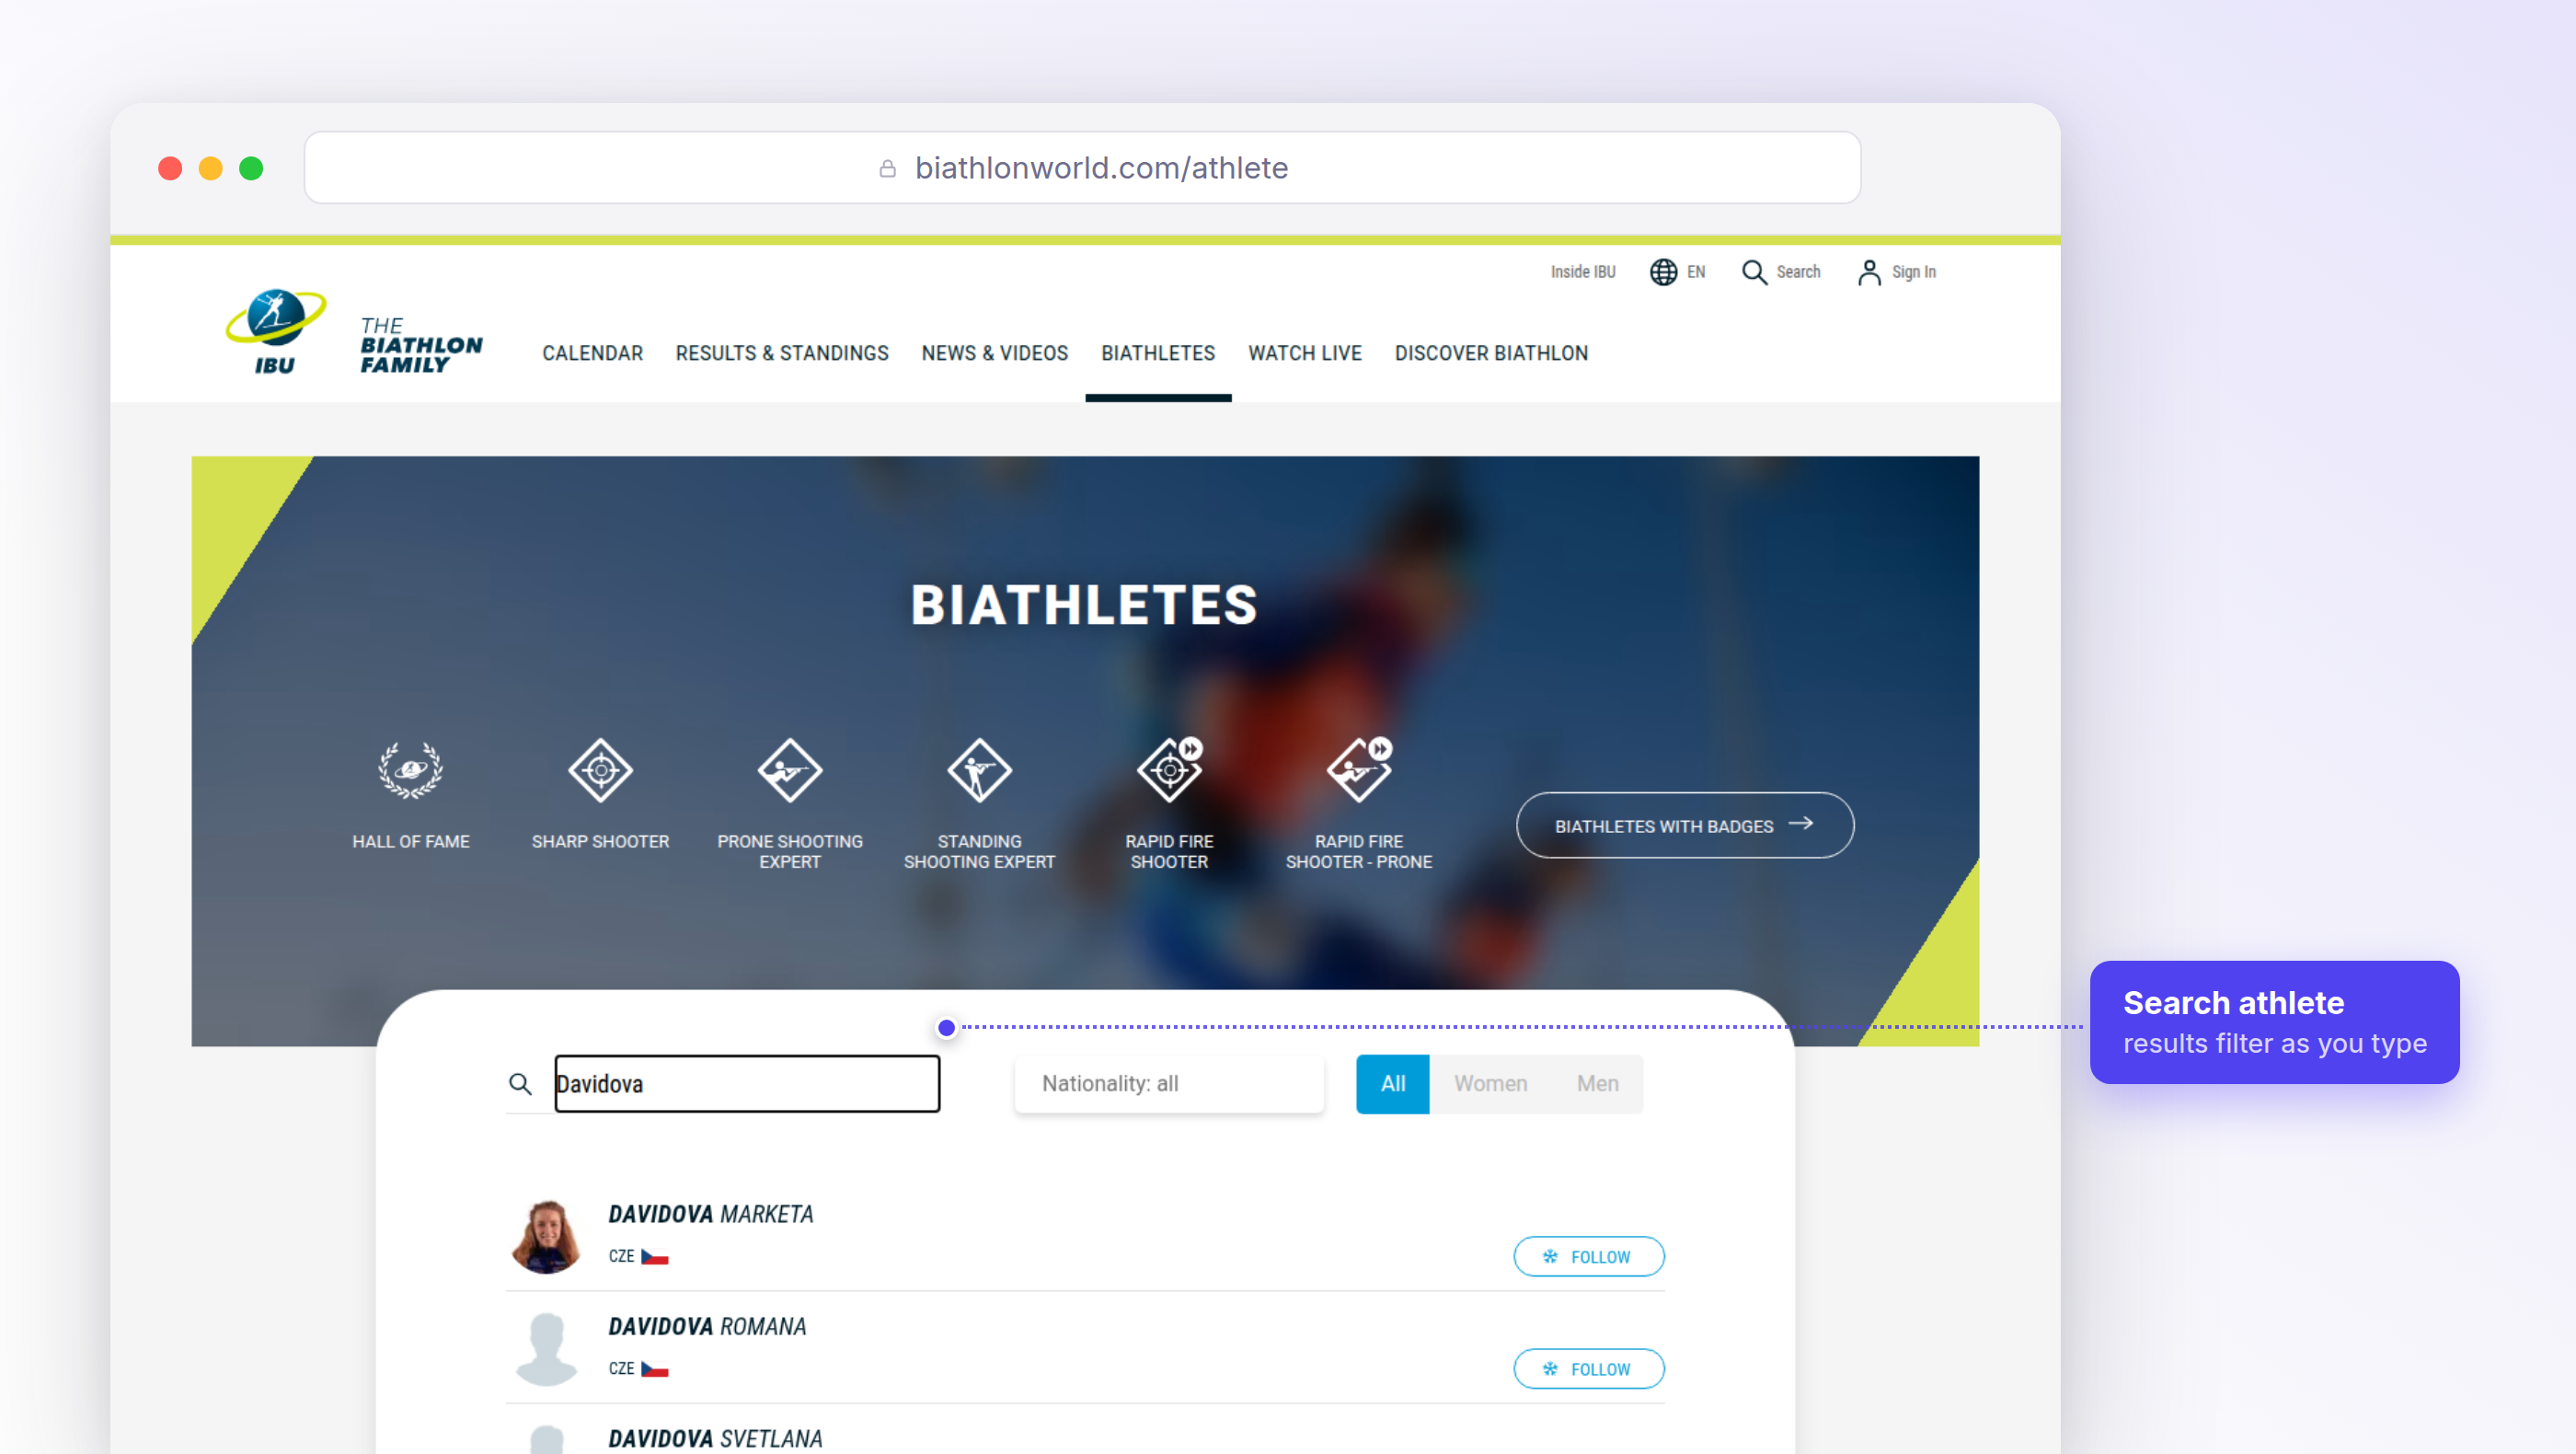Open the EN language selector

(x=1696, y=272)
